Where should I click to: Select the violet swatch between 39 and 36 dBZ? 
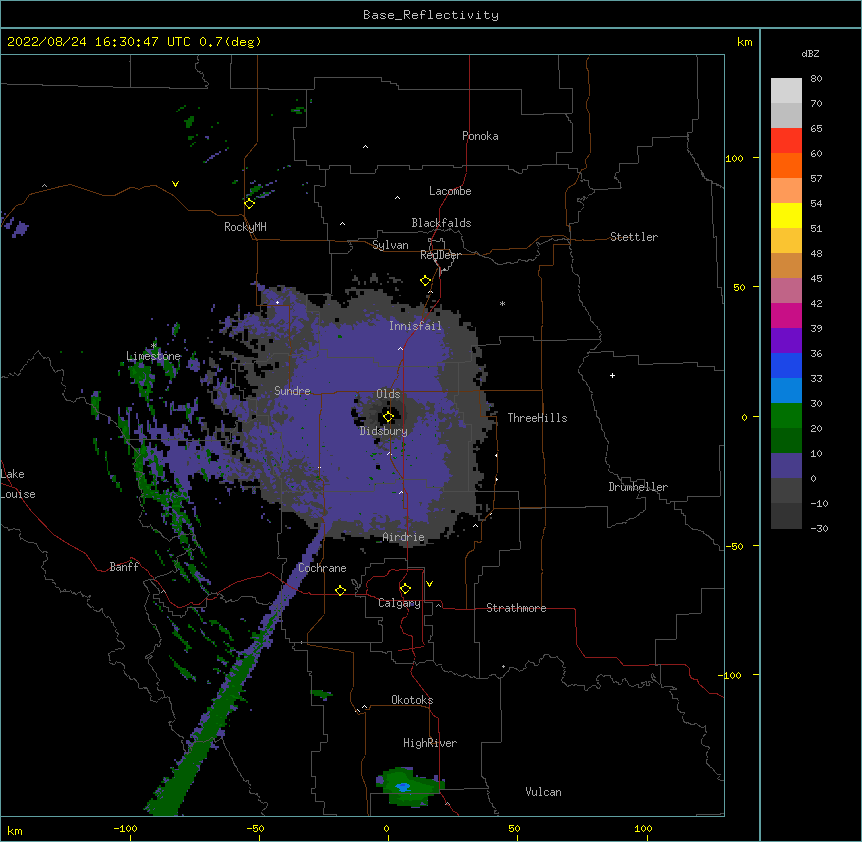pos(786,341)
